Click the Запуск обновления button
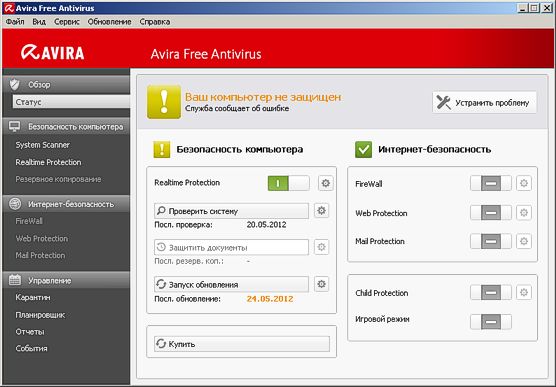Image resolution: width=556 pixels, height=387 pixels. point(232,284)
